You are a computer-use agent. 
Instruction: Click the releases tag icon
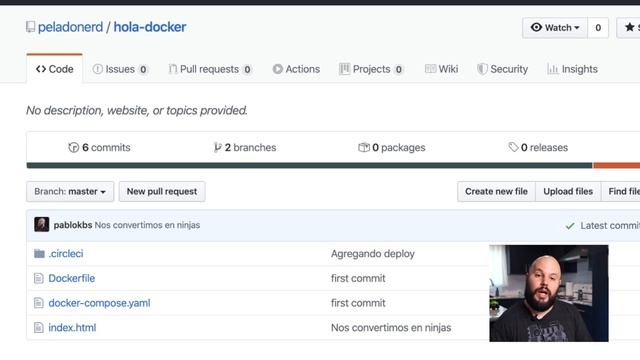coord(513,147)
